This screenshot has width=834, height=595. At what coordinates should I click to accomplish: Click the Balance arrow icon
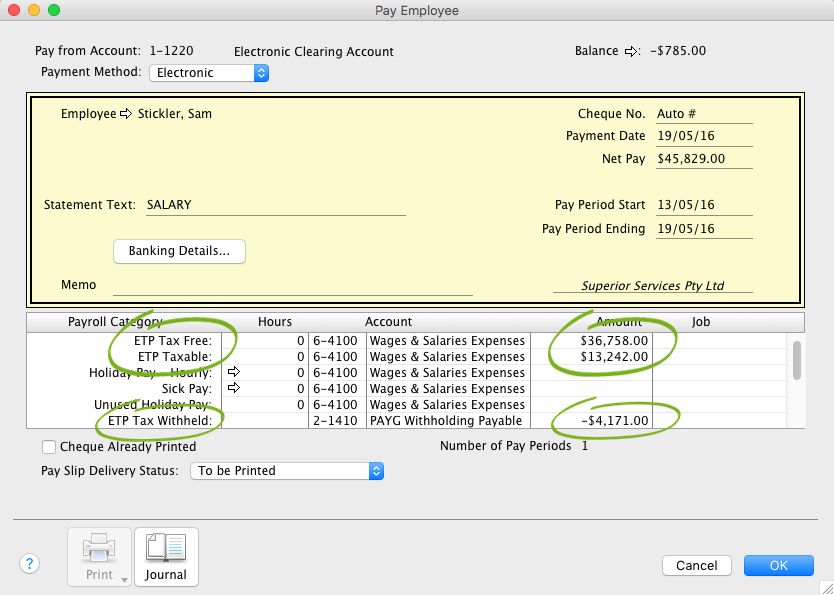click(x=631, y=52)
